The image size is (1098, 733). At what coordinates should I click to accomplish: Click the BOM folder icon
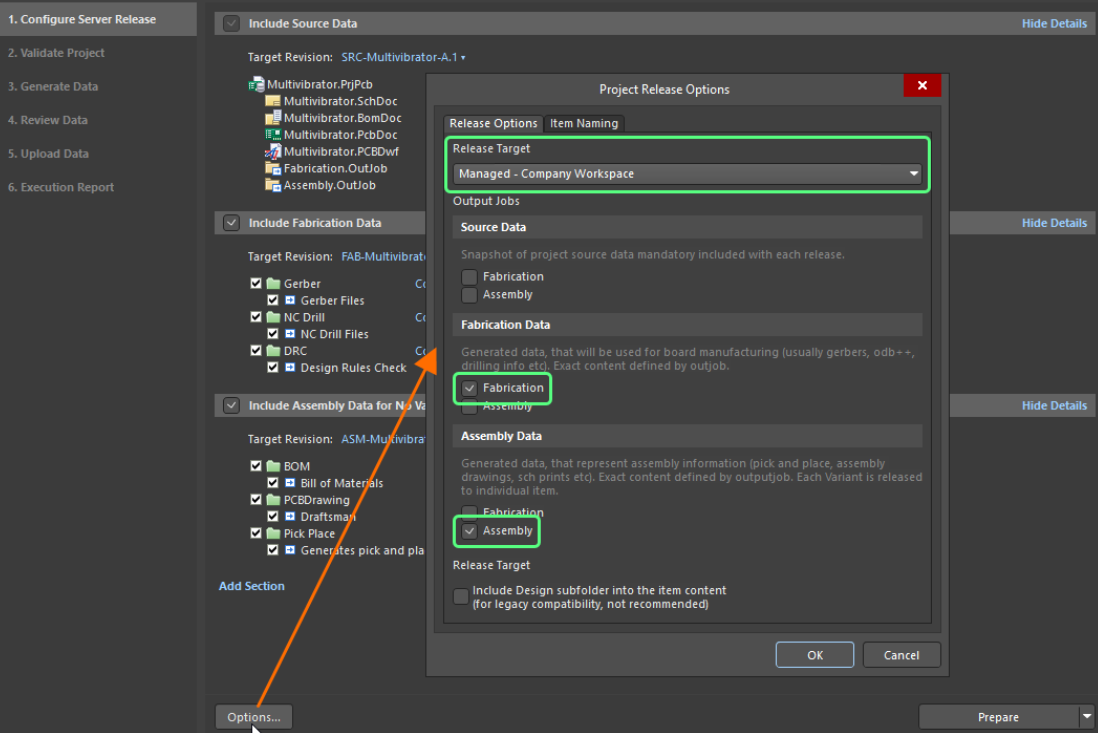pyautogui.click(x=273, y=466)
